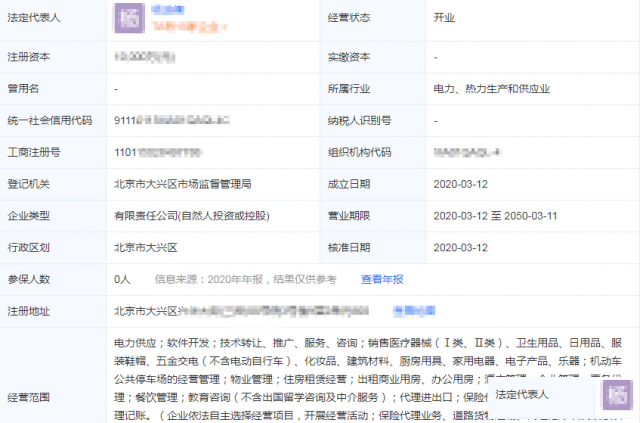Select the 北京市大兴区市场监督管理局 registration authority text
The image size is (640, 423).
[182, 184]
